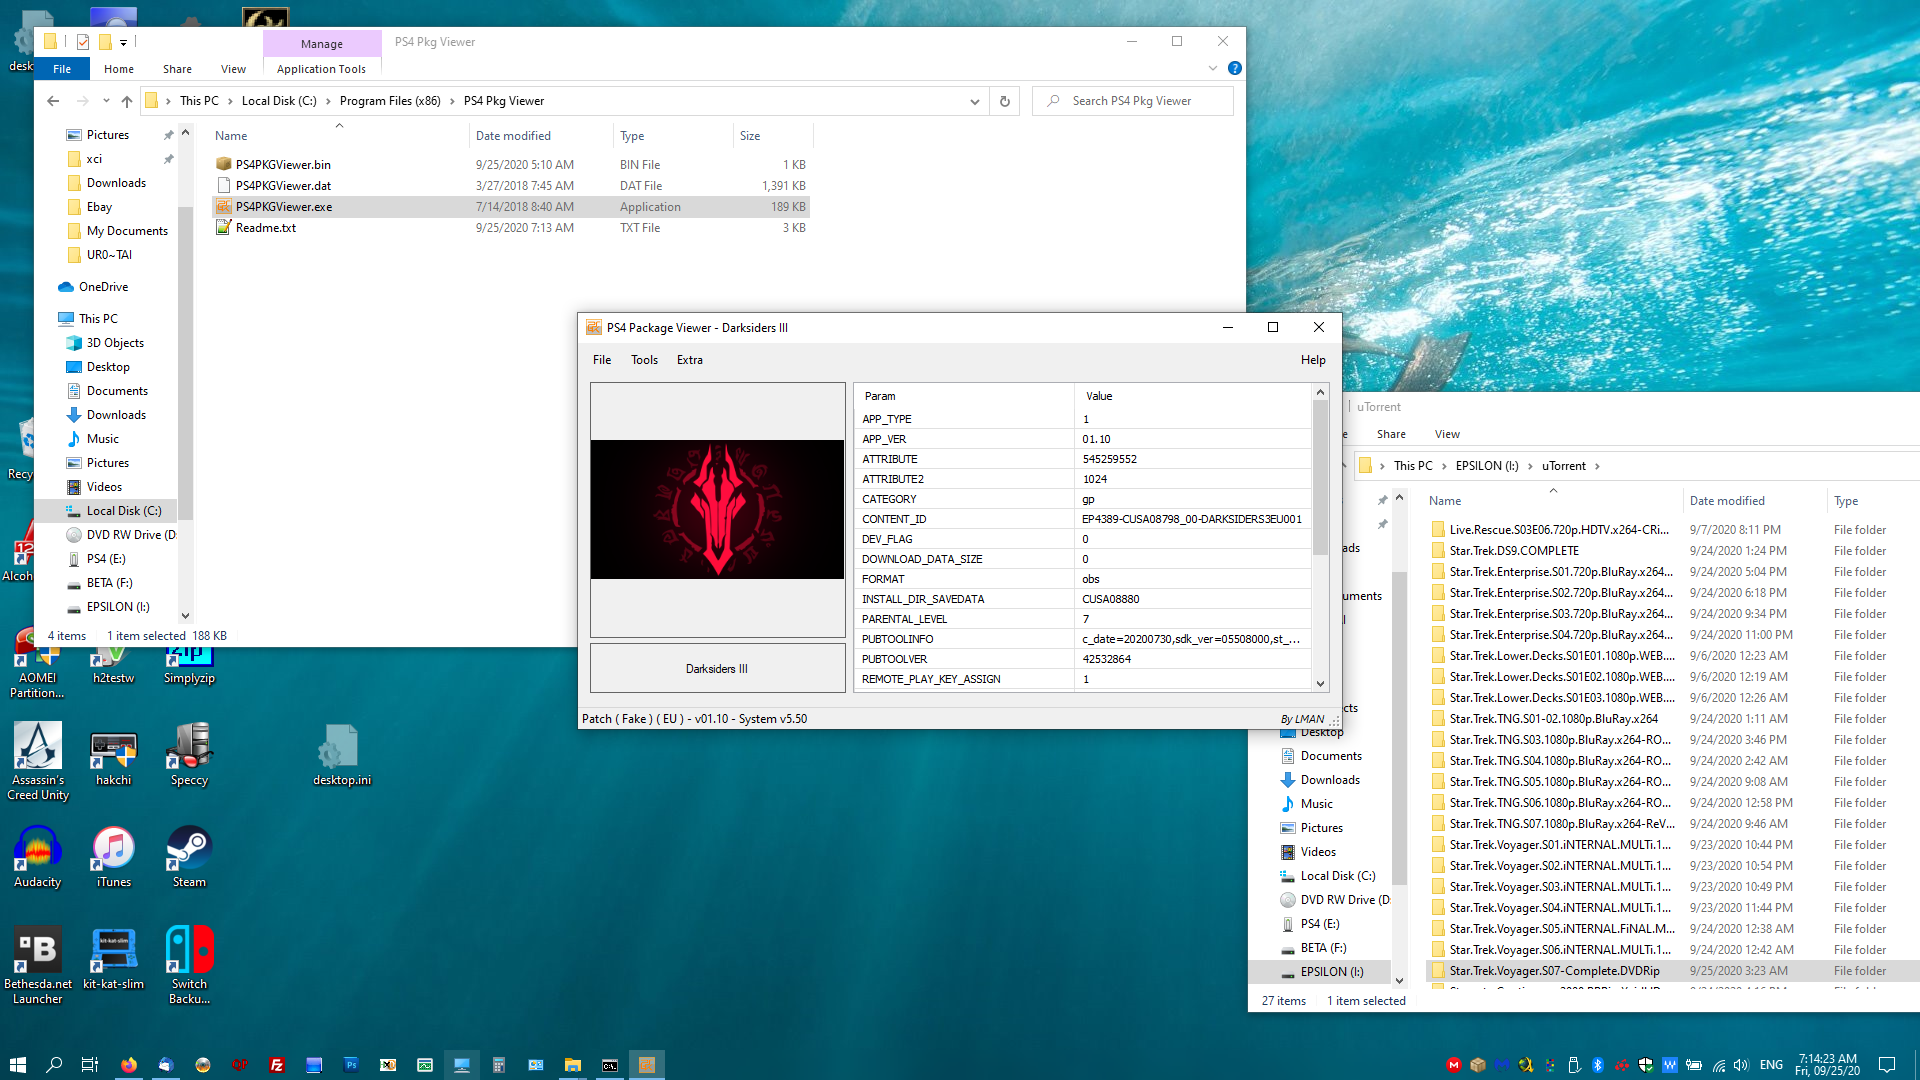Viewport: 1920px width, 1080px height.
Task: Select the Readme.txt file
Action: click(x=511, y=228)
